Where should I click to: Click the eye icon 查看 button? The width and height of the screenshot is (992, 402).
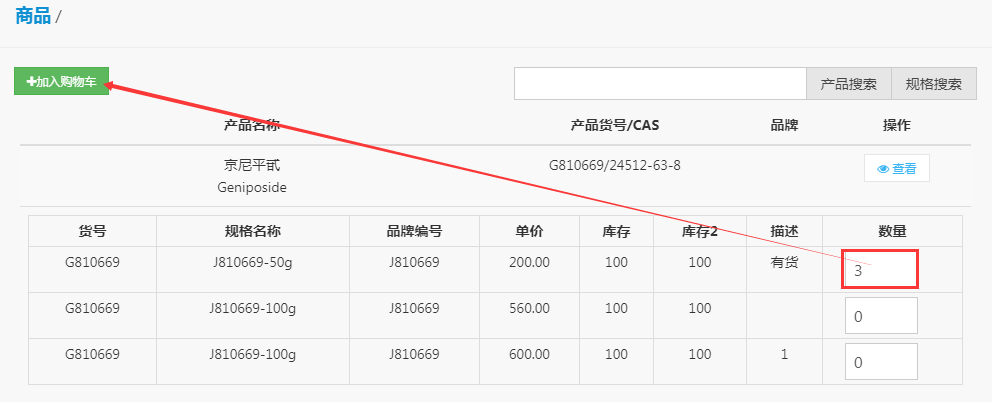896,169
